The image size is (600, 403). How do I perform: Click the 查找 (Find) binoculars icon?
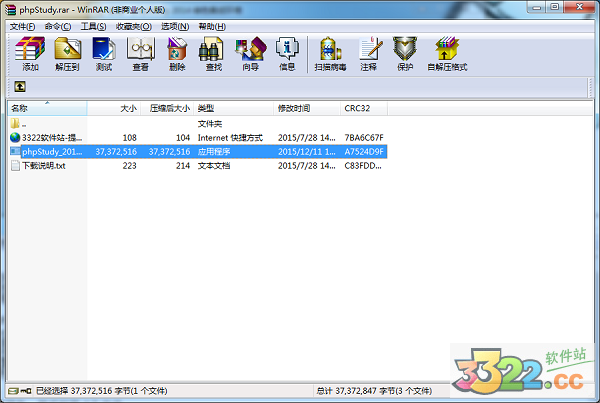pos(211,49)
